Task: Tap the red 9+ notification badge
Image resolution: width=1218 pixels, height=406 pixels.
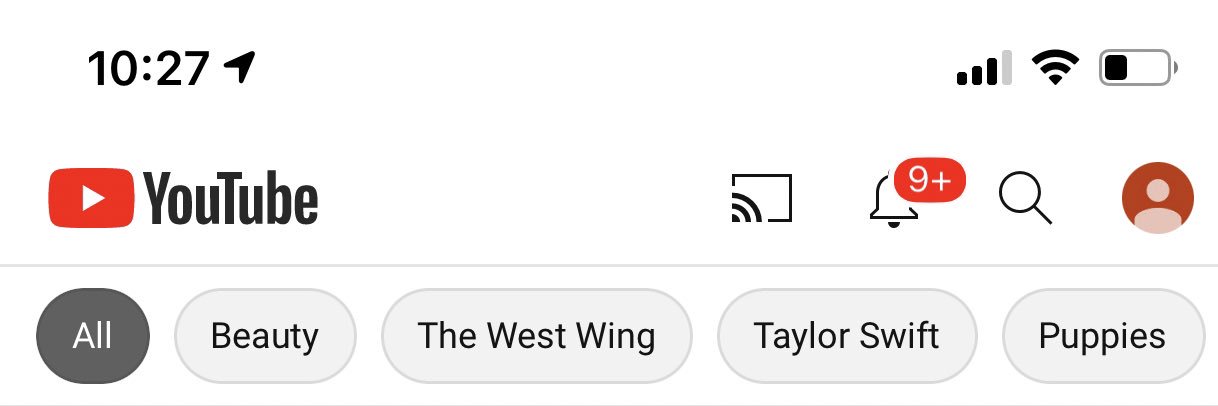Action: click(929, 181)
